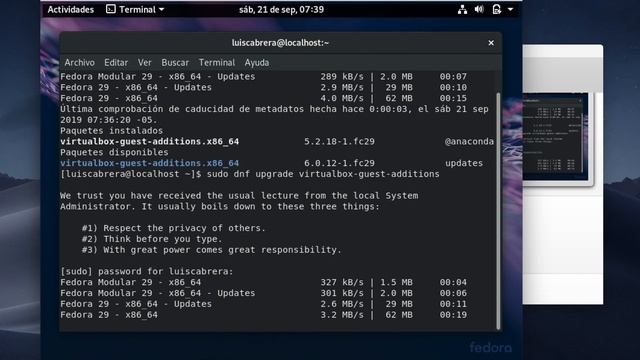The image size is (640, 360).
Task: Click the 289 kB/s download speed value
Action: [342, 77]
